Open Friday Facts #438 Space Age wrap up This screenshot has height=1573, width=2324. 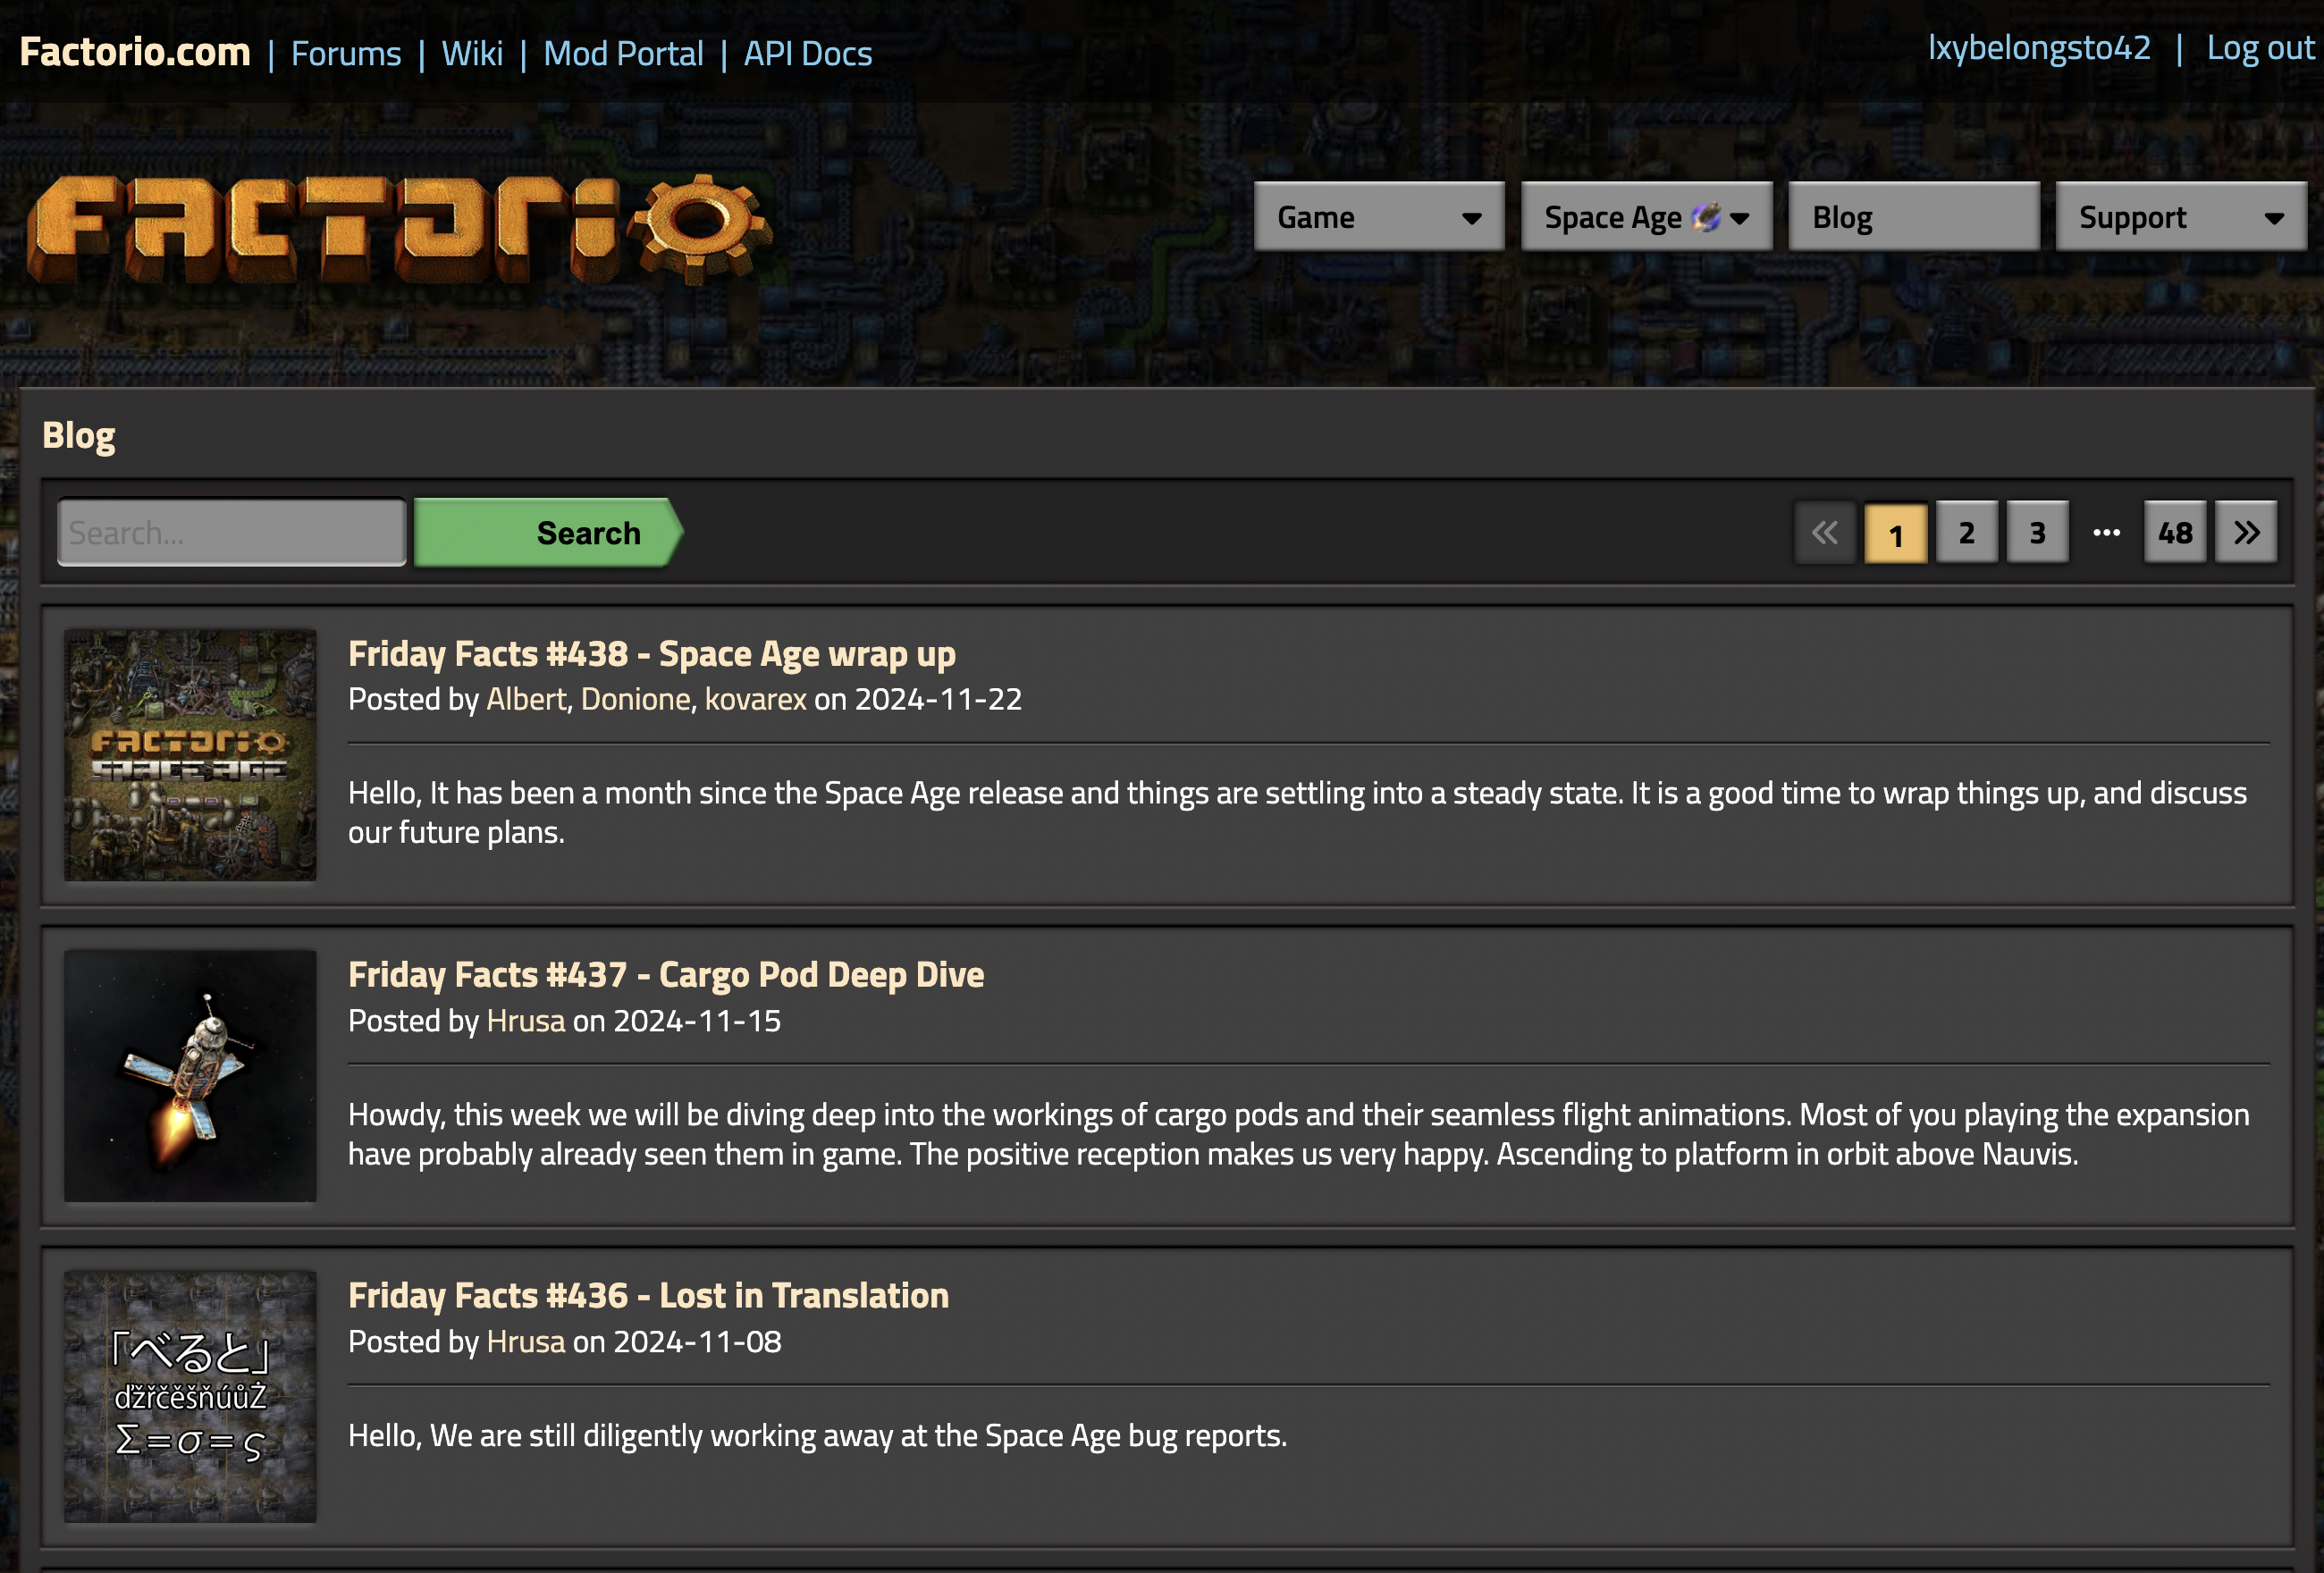tap(652, 654)
